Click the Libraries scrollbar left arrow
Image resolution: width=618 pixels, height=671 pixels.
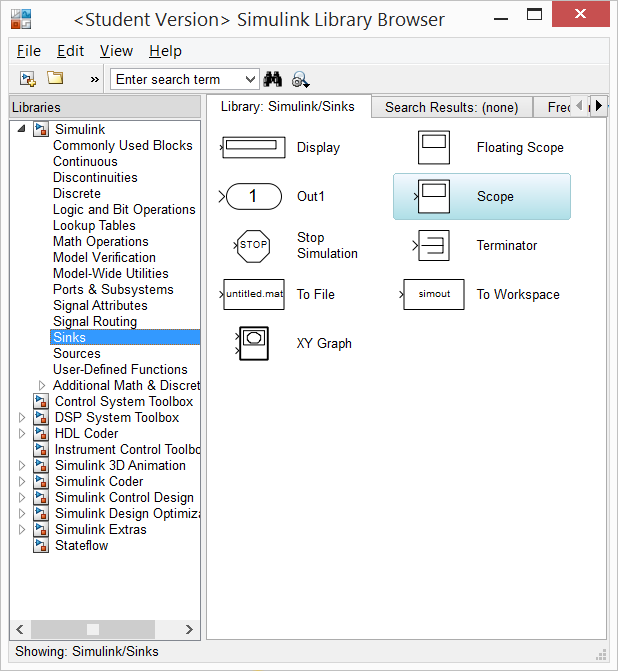(x=20, y=629)
